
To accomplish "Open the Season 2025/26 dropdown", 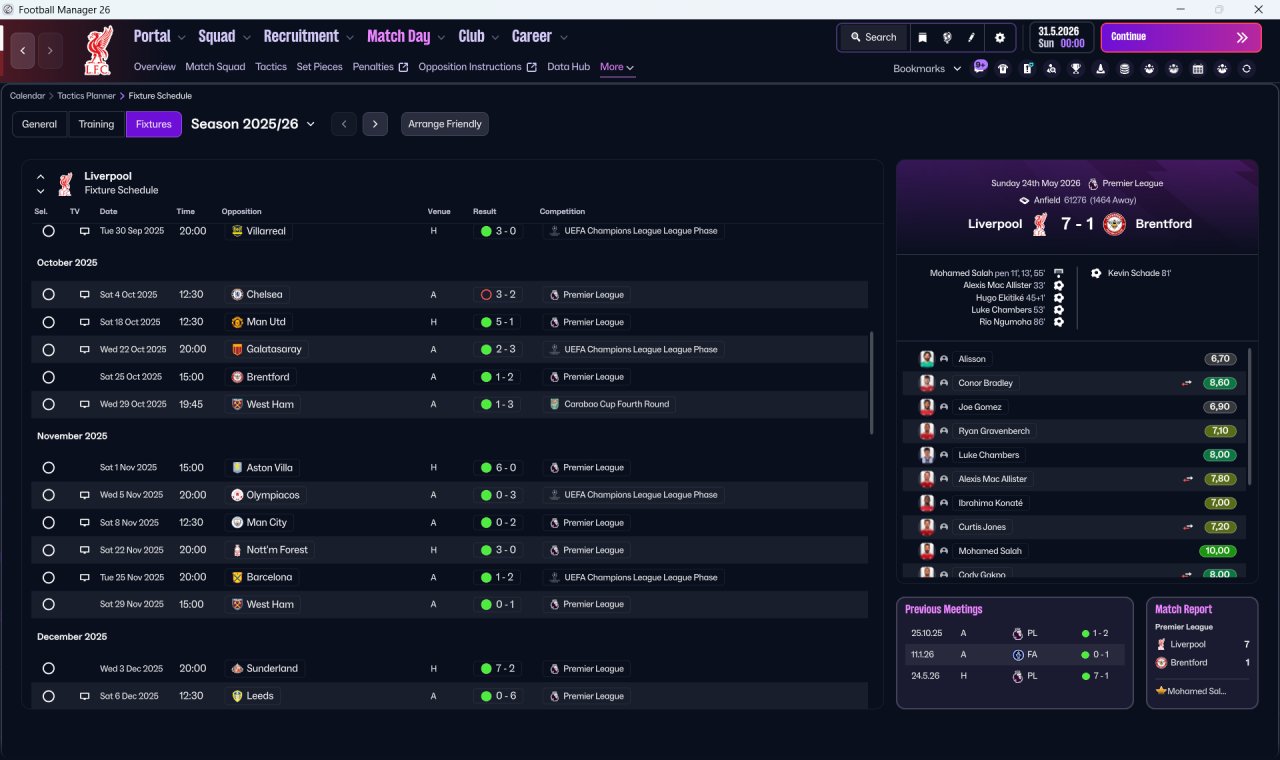I will tap(253, 124).
